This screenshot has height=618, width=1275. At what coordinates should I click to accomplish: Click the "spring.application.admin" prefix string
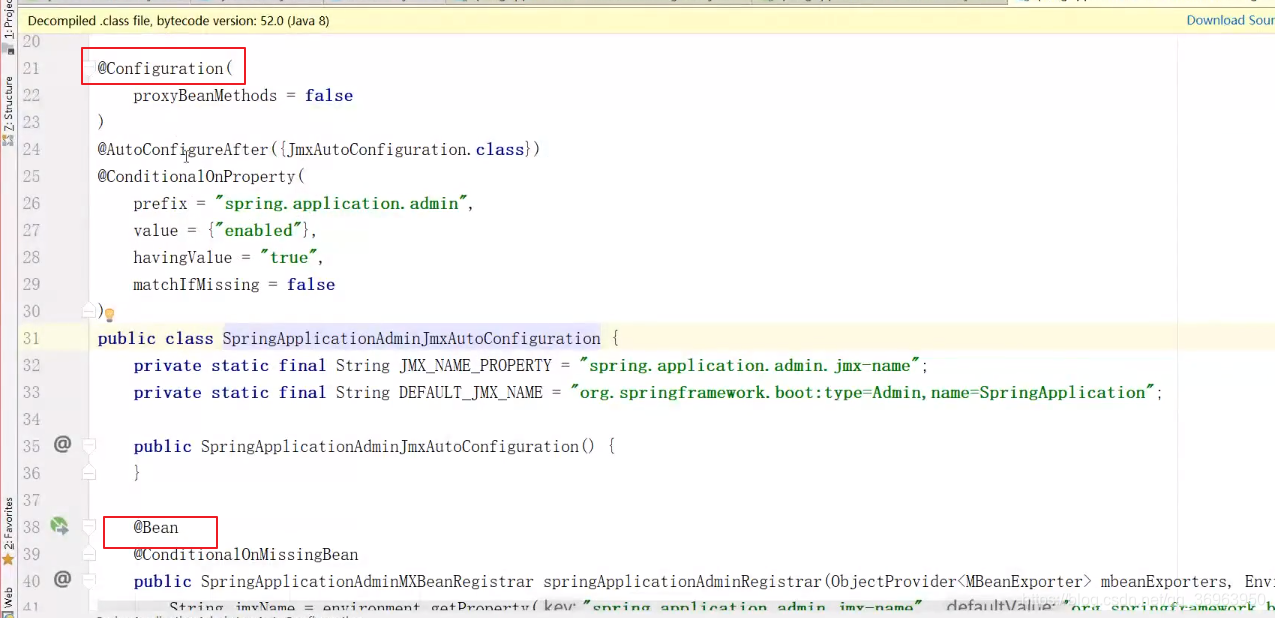(341, 203)
